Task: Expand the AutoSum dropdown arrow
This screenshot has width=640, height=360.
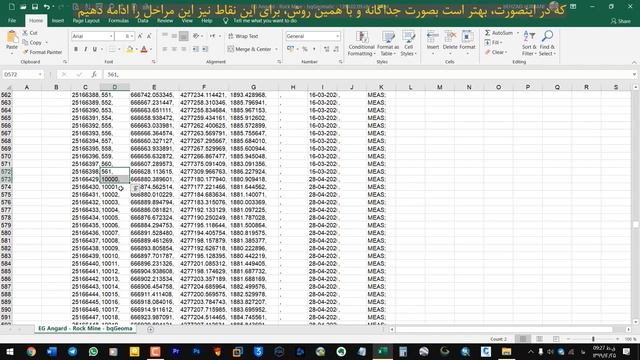Action: click(518, 33)
